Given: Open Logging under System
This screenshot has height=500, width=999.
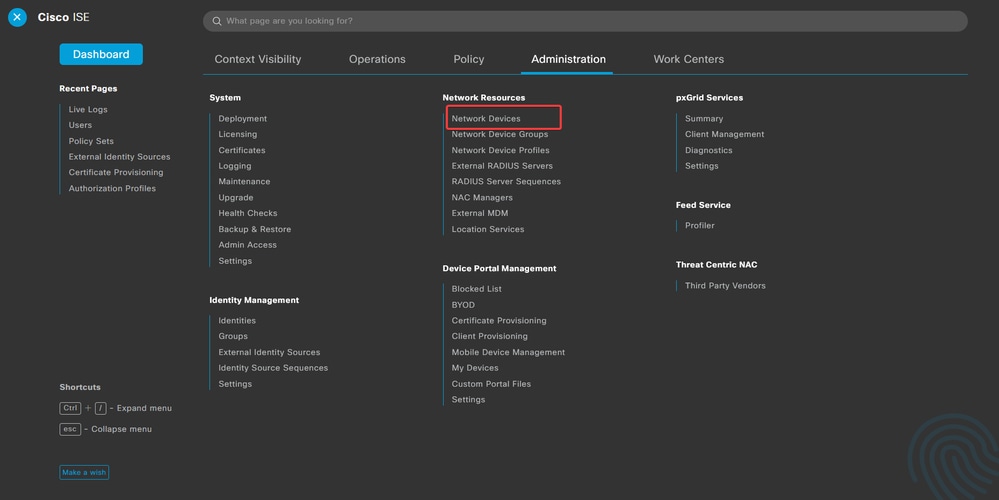Looking at the screenshot, I should pos(234,166).
